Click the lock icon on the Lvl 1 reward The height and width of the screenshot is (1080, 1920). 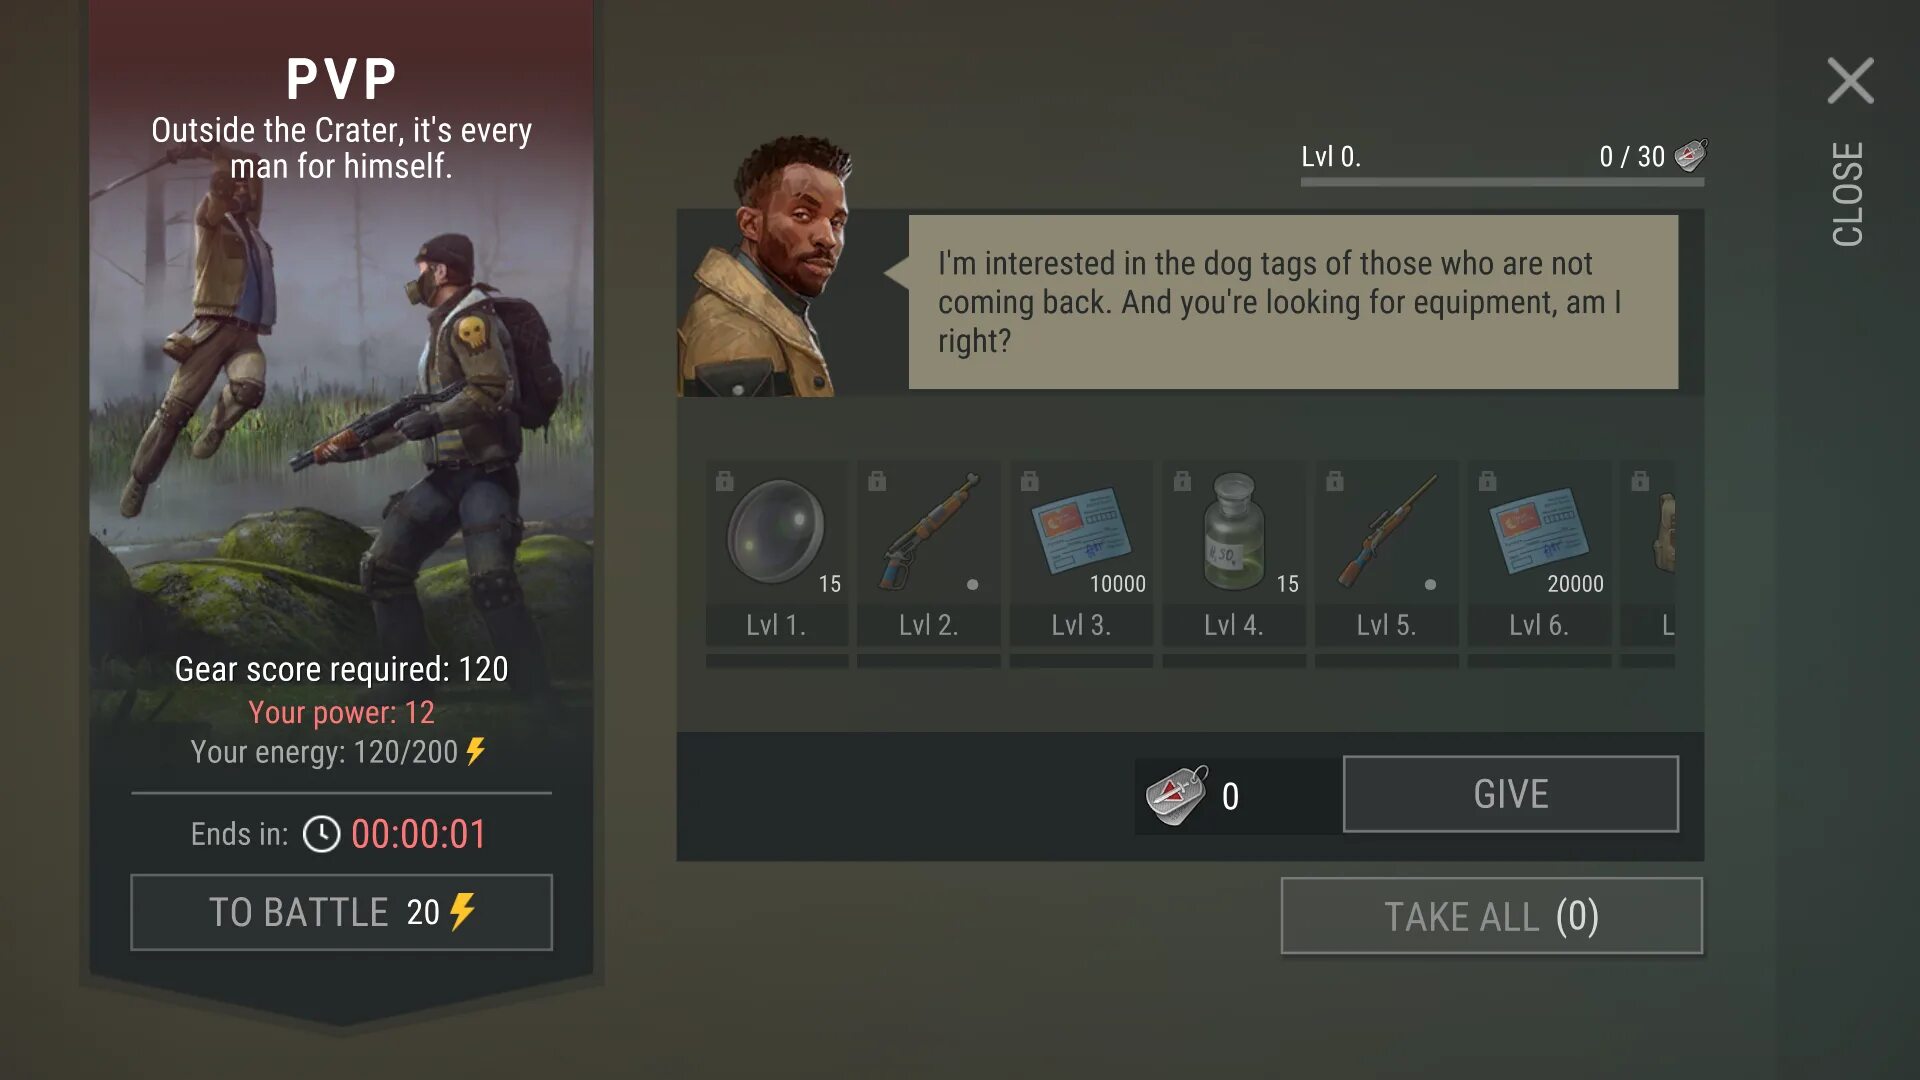(x=725, y=481)
